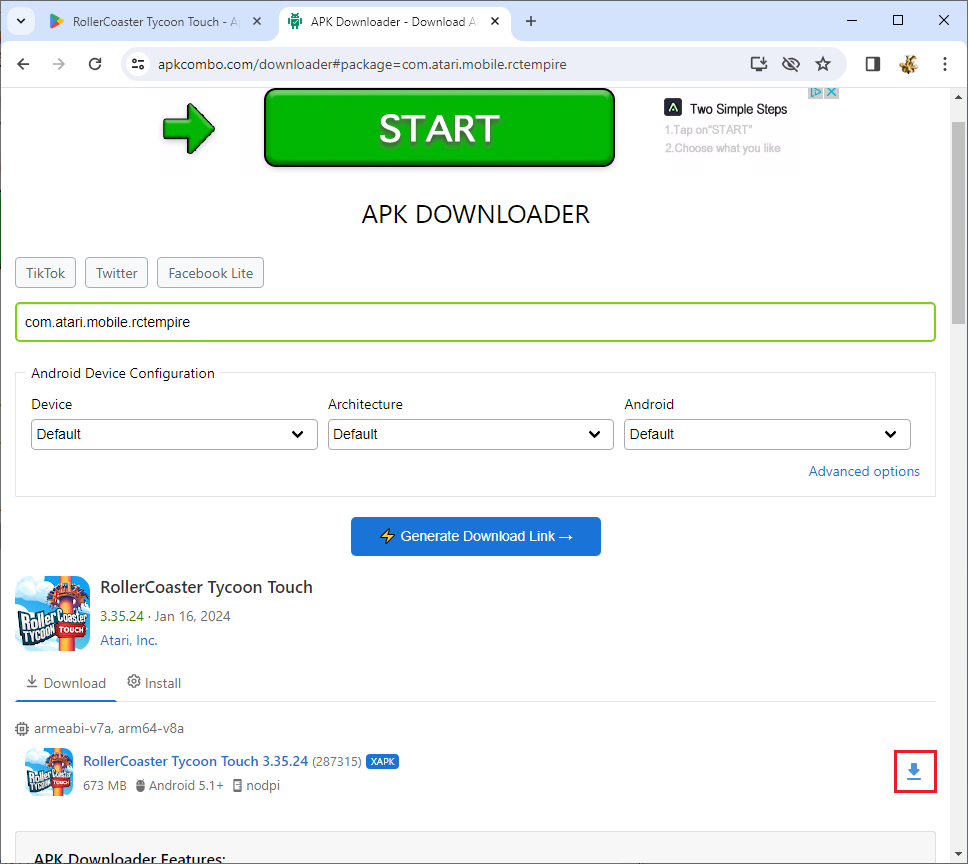This screenshot has width=968, height=864.
Task: Close the ad with the X icon
Action: click(x=832, y=93)
